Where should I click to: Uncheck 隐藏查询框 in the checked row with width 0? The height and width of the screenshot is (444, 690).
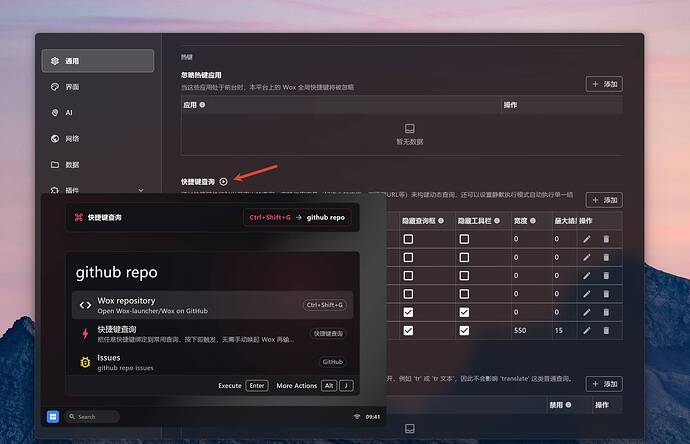click(408, 312)
